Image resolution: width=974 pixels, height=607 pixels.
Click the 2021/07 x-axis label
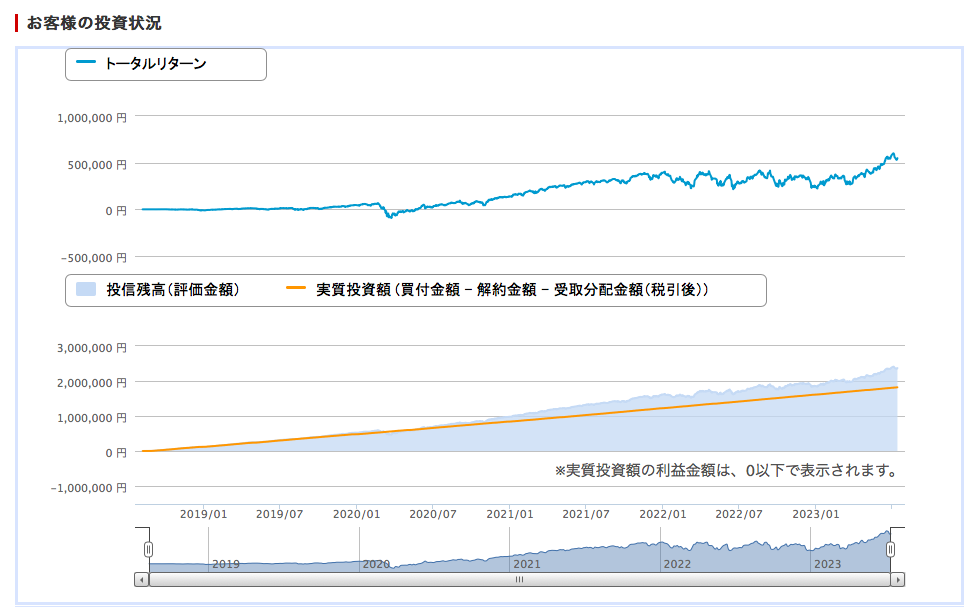pos(586,514)
